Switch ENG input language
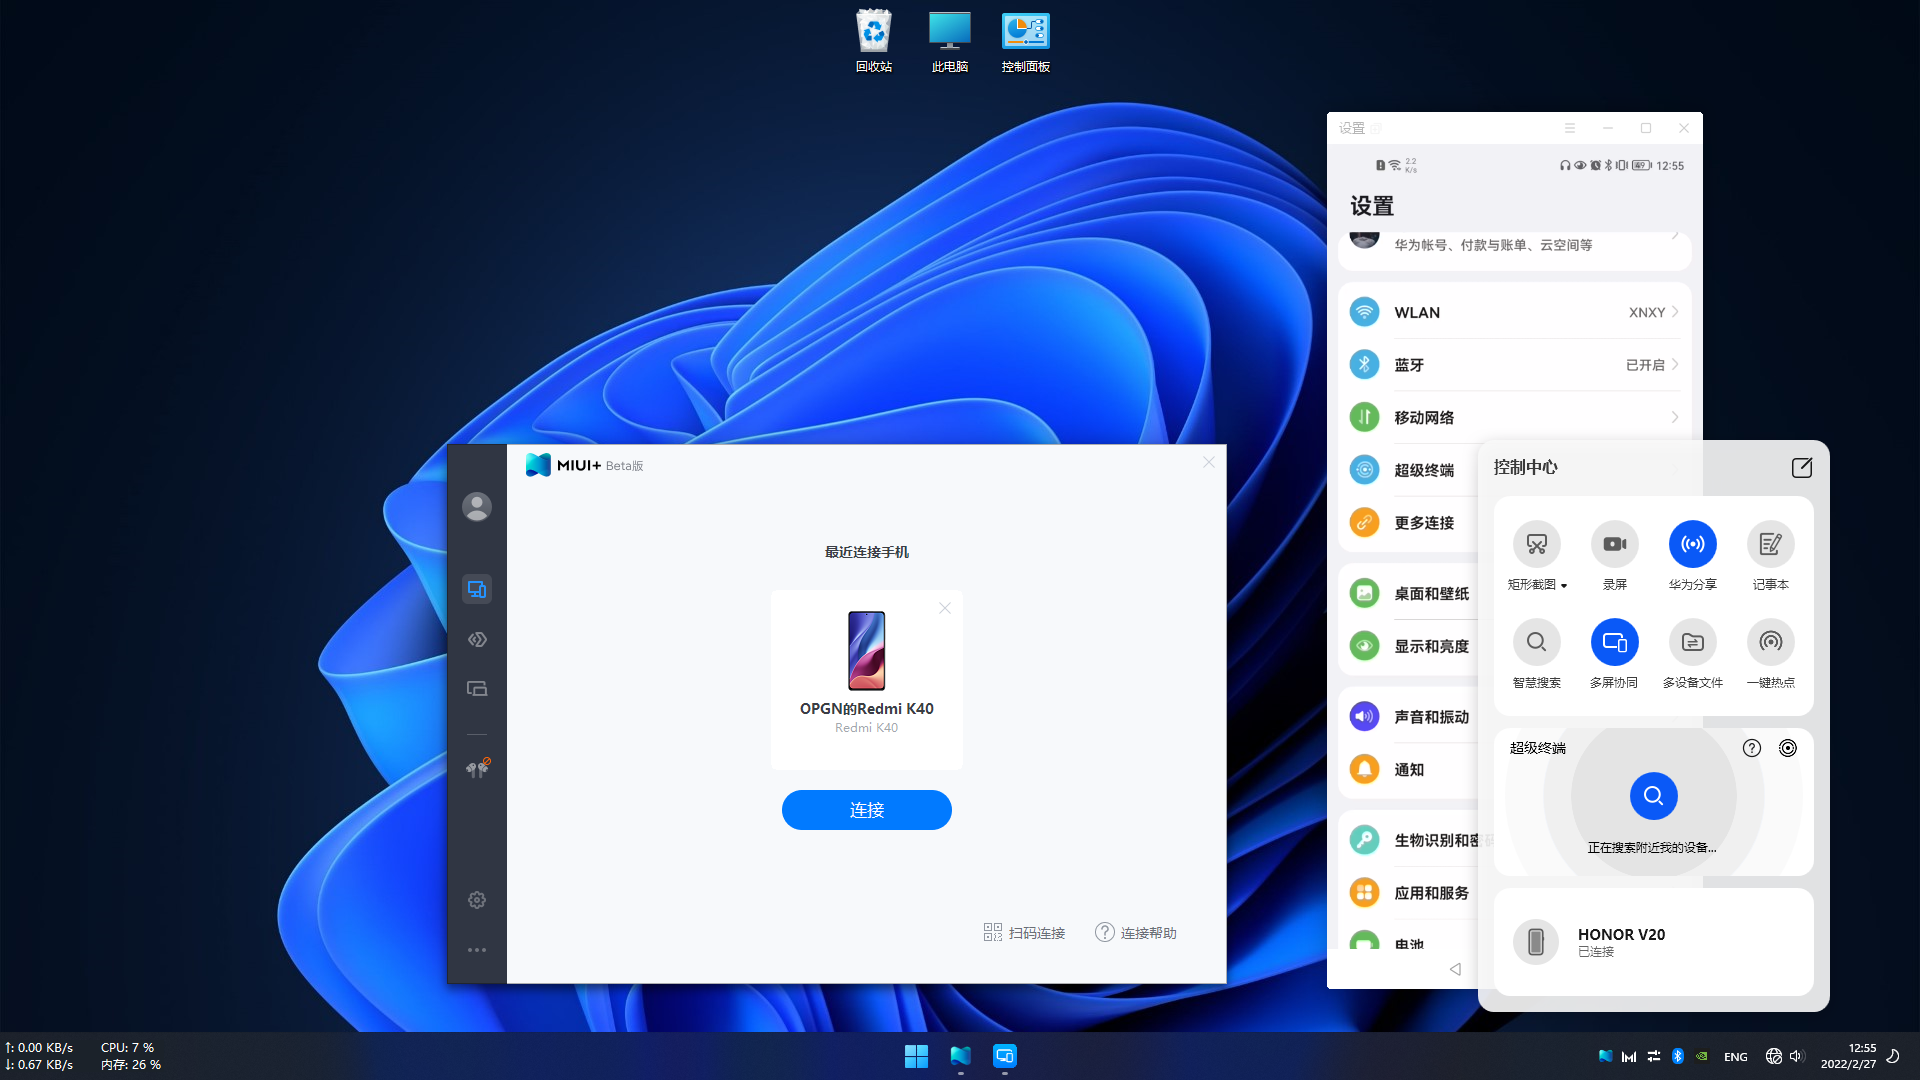The width and height of the screenshot is (1920, 1080). pos(1736,1057)
